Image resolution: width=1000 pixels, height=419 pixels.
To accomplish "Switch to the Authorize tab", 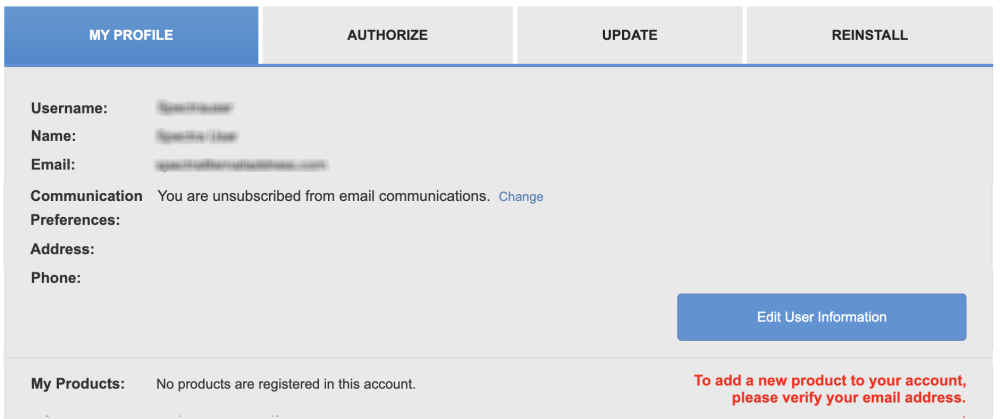I will coord(387,35).
